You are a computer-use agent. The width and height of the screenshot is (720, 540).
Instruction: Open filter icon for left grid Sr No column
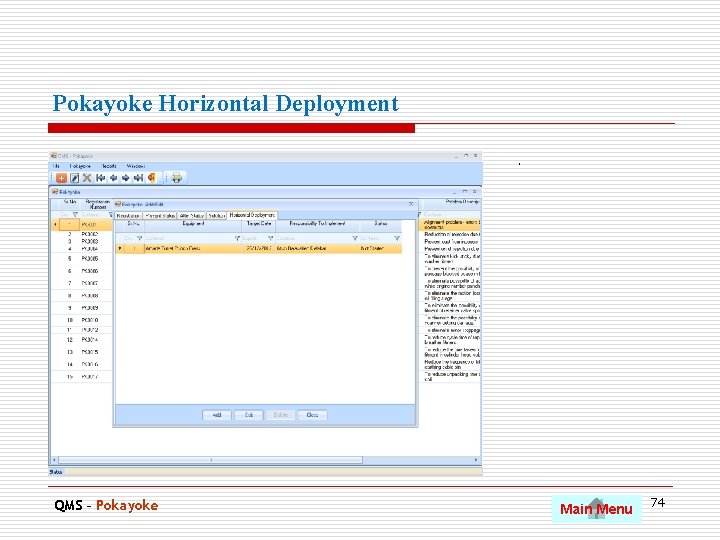(x=75, y=214)
